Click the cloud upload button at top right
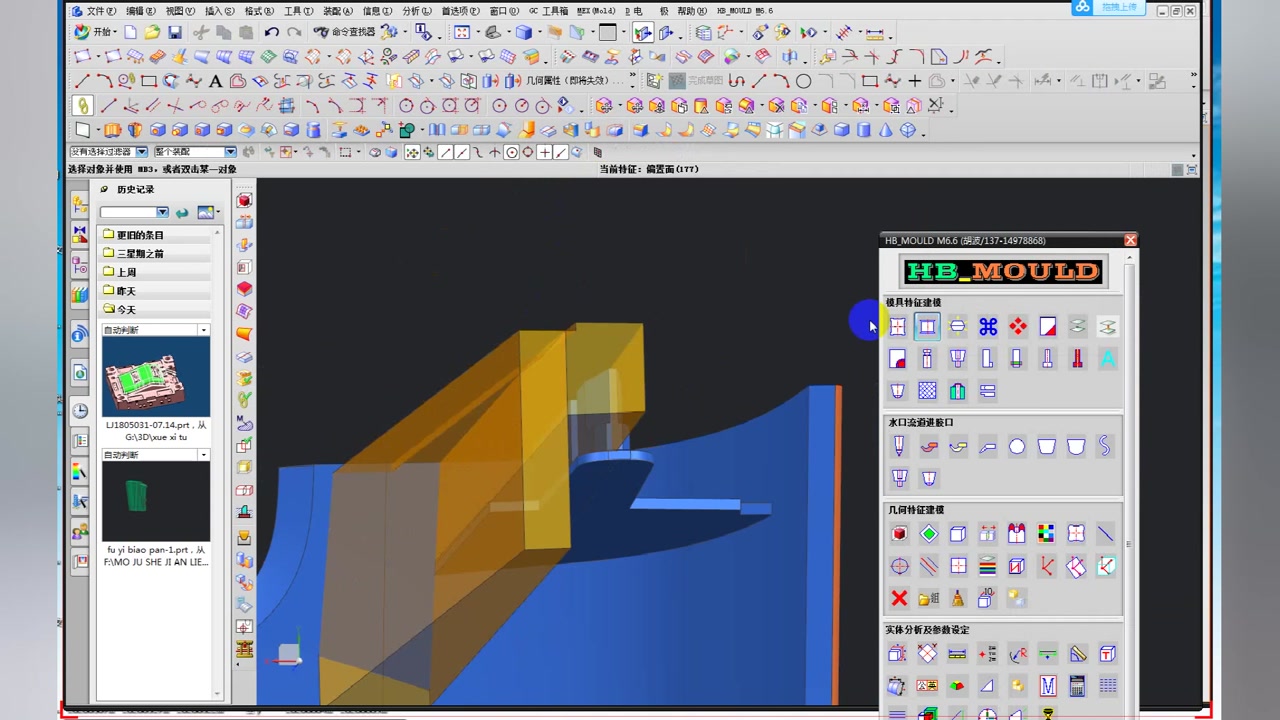 click(1109, 7)
